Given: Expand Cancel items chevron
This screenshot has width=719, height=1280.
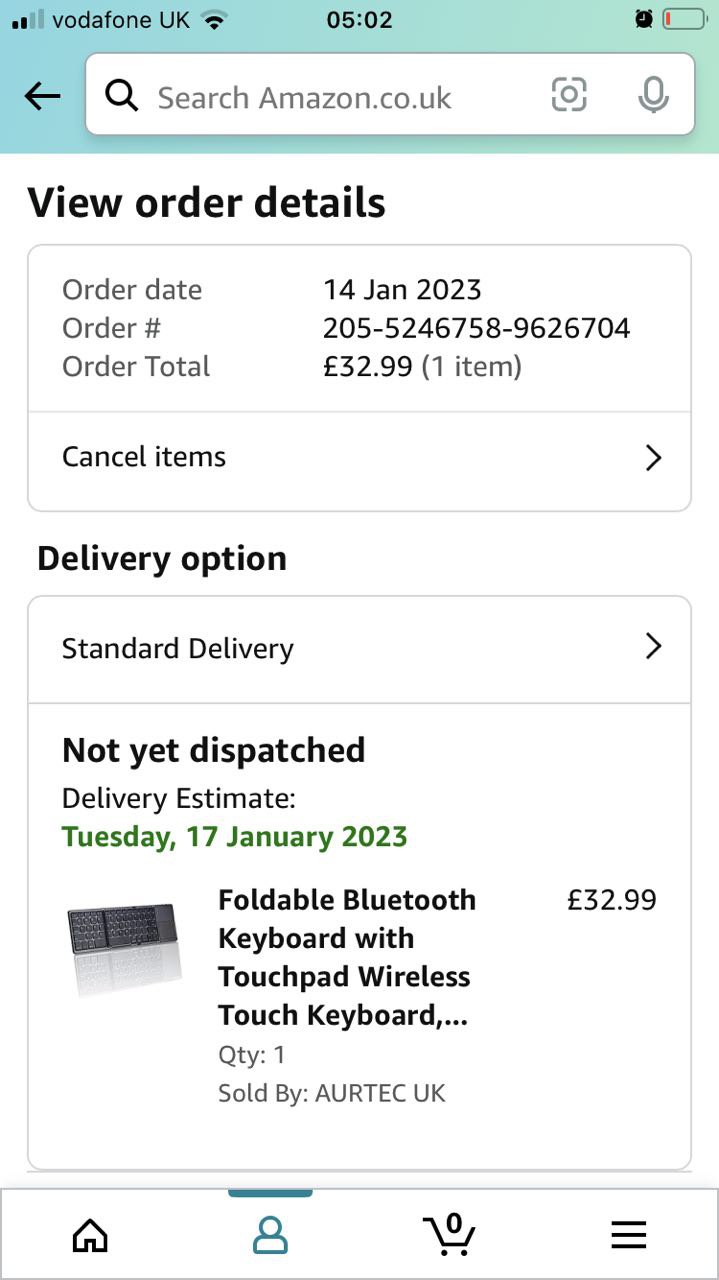Looking at the screenshot, I should click(x=653, y=458).
